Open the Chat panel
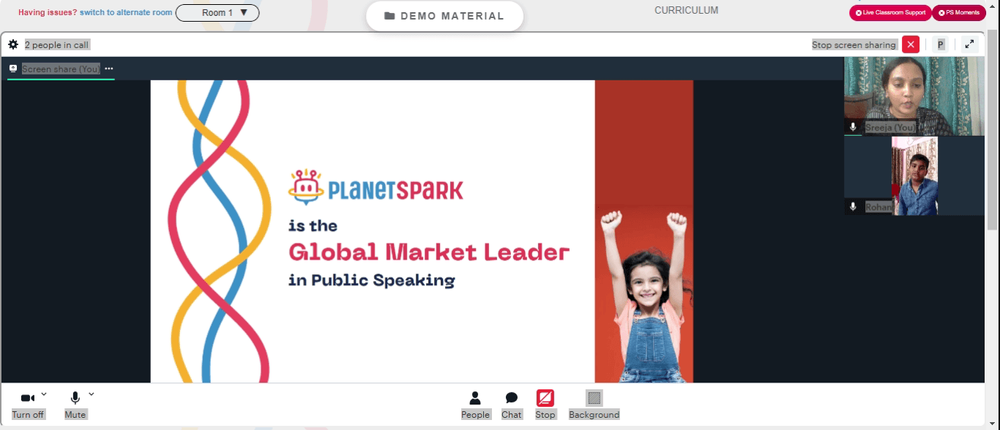This screenshot has width=1000, height=430. pos(511,405)
